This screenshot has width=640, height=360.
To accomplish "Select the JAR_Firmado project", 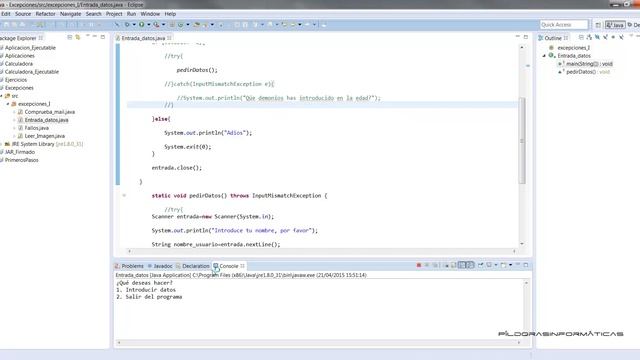I will pyautogui.click(x=20, y=152).
